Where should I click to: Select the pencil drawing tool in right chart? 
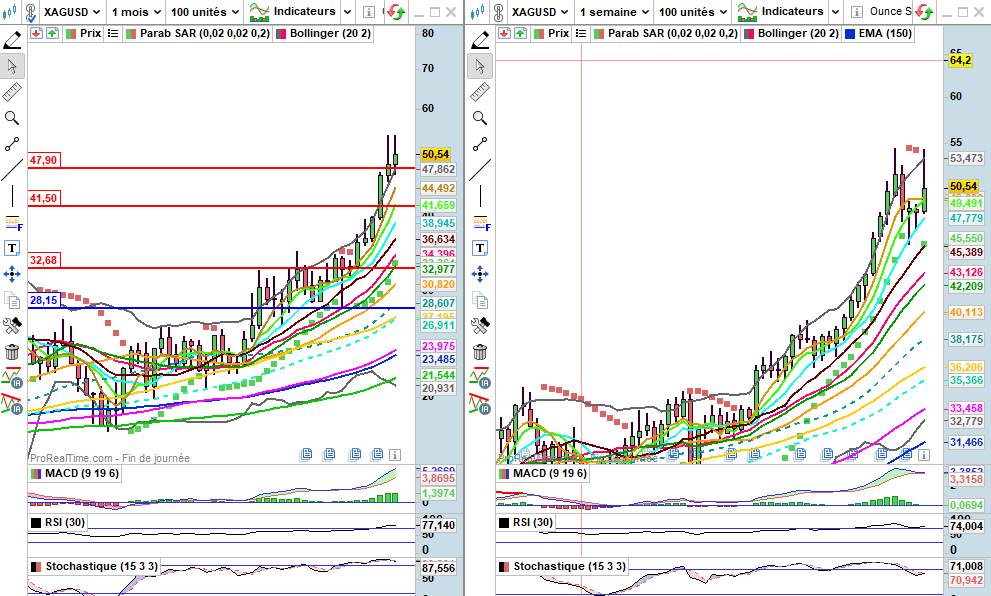pyautogui.click(x=481, y=40)
